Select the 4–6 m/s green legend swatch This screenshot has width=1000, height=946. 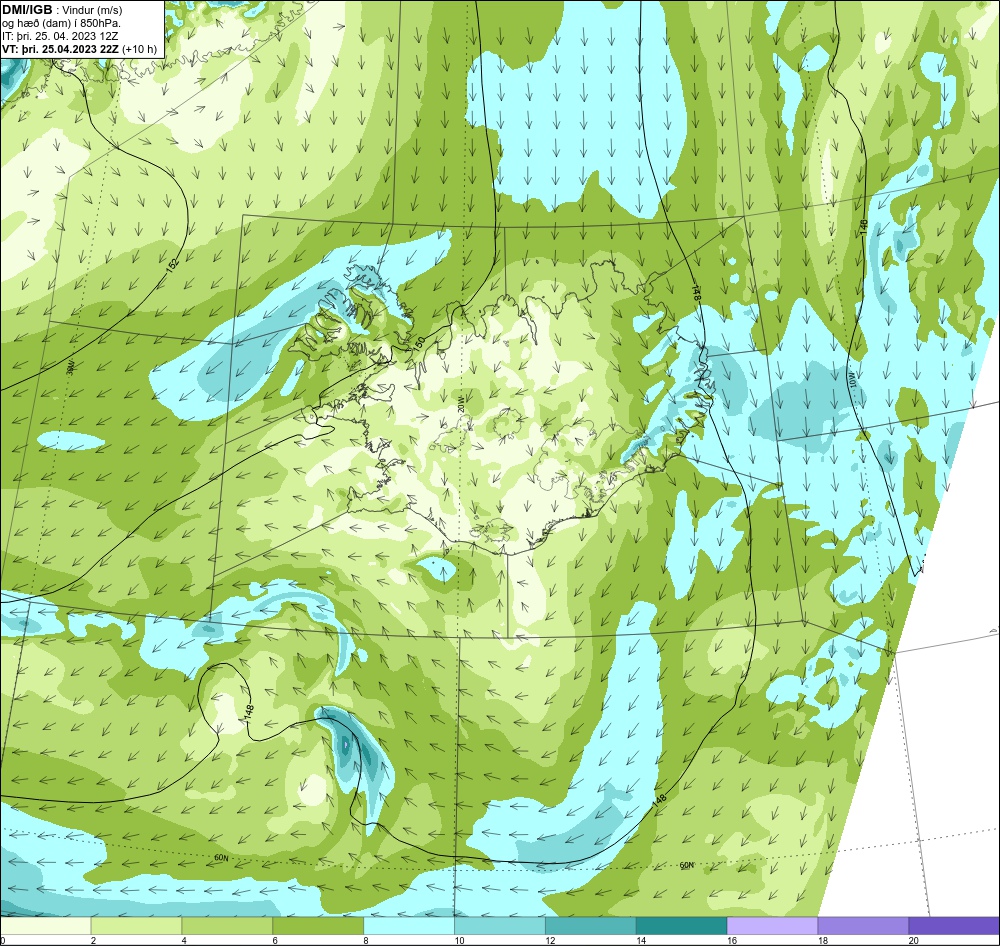click(227, 925)
